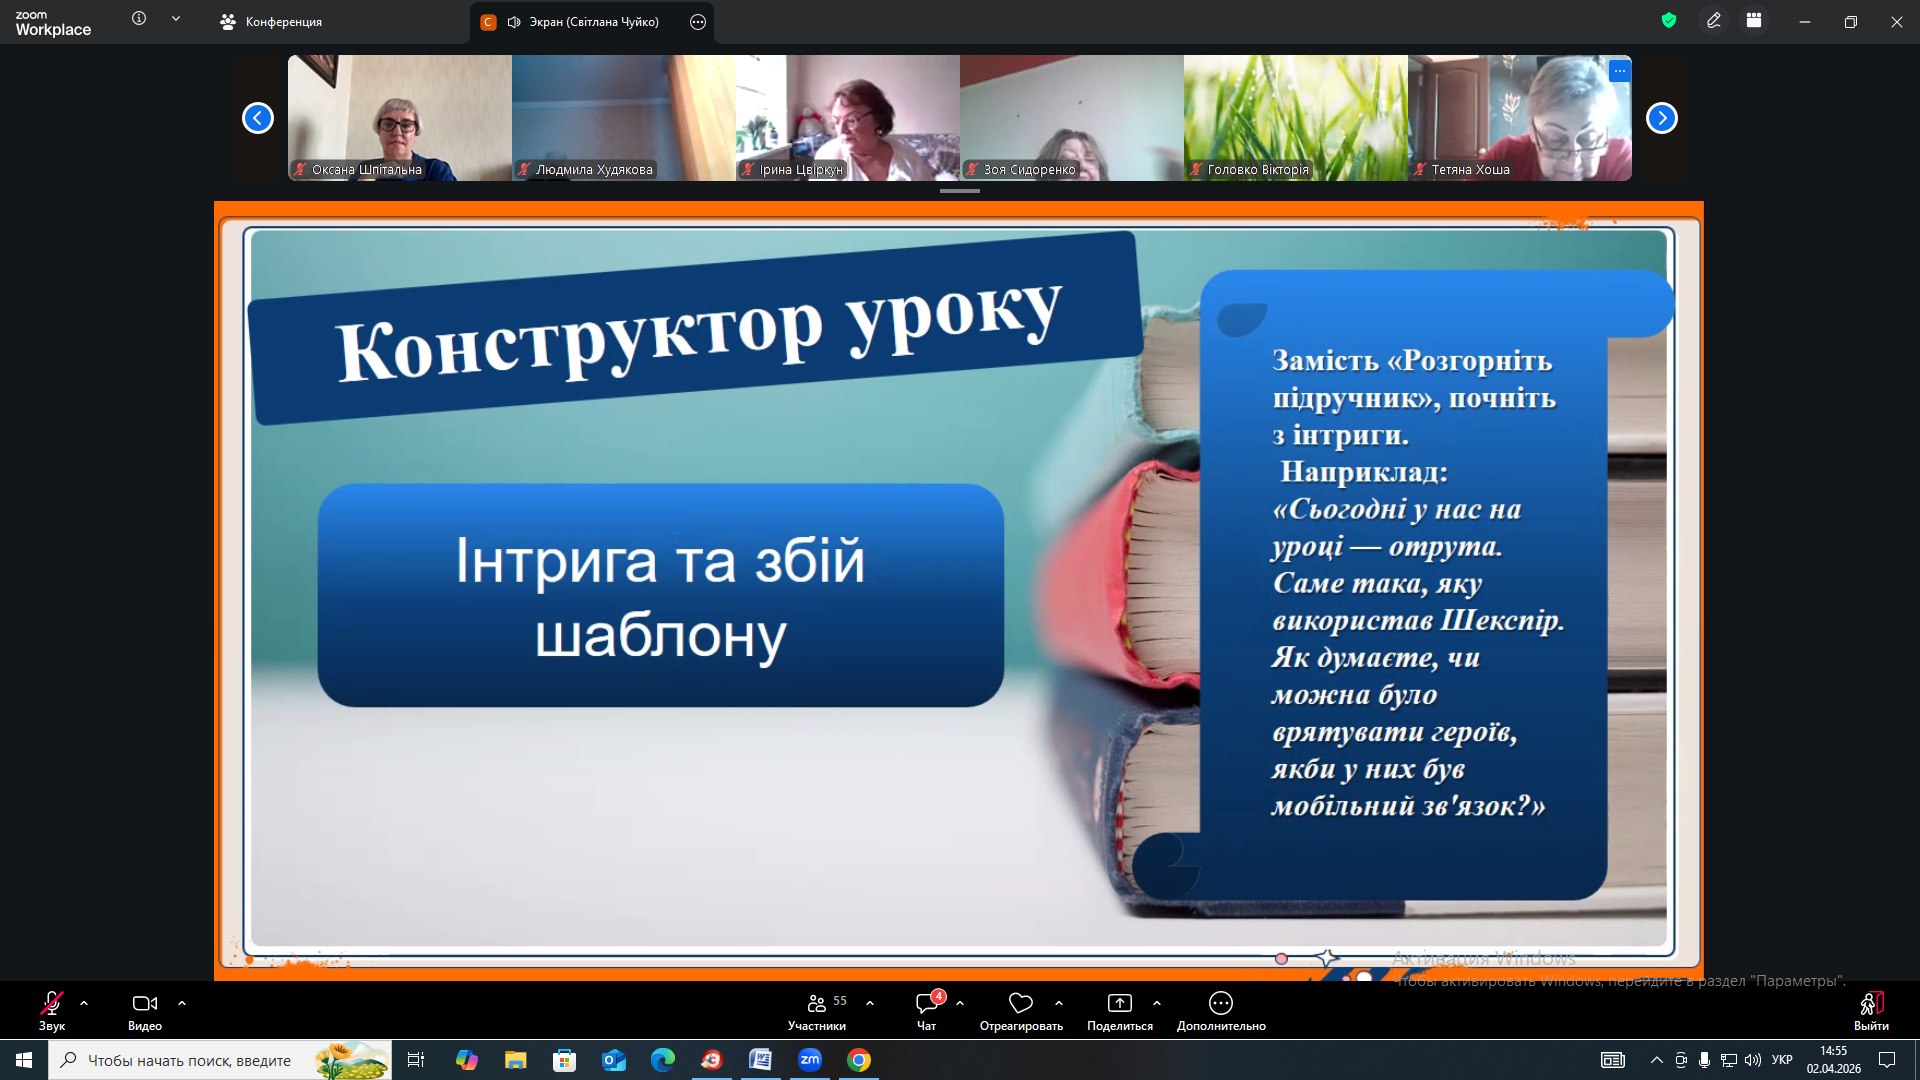The width and height of the screenshot is (1920, 1080).
Task: Open the Participants panel icon
Action: pyautogui.click(x=817, y=1003)
